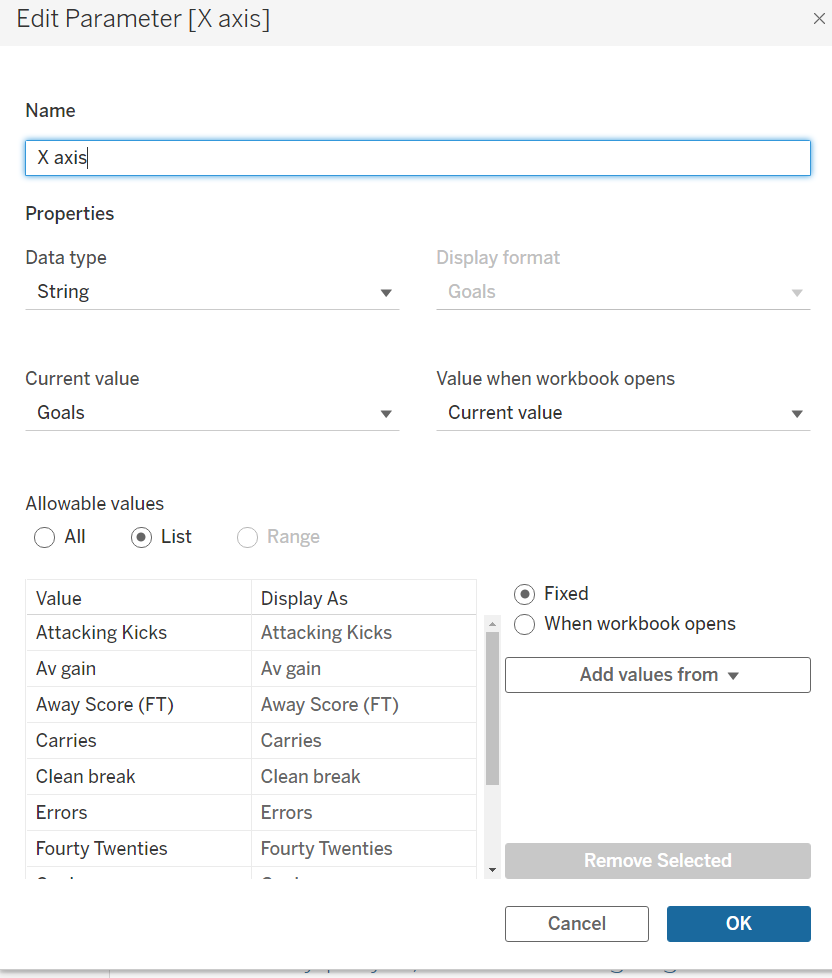
Task: Close the Edit Parameter dialog
Action: pos(819,19)
